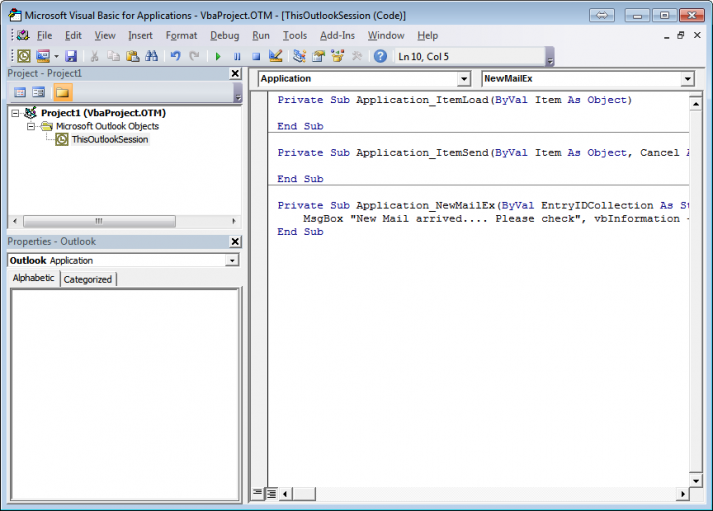Image resolution: width=713 pixels, height=511 pixels.
Task: Click the Run Sub (play) icon
Action: [x=219, y=57]
